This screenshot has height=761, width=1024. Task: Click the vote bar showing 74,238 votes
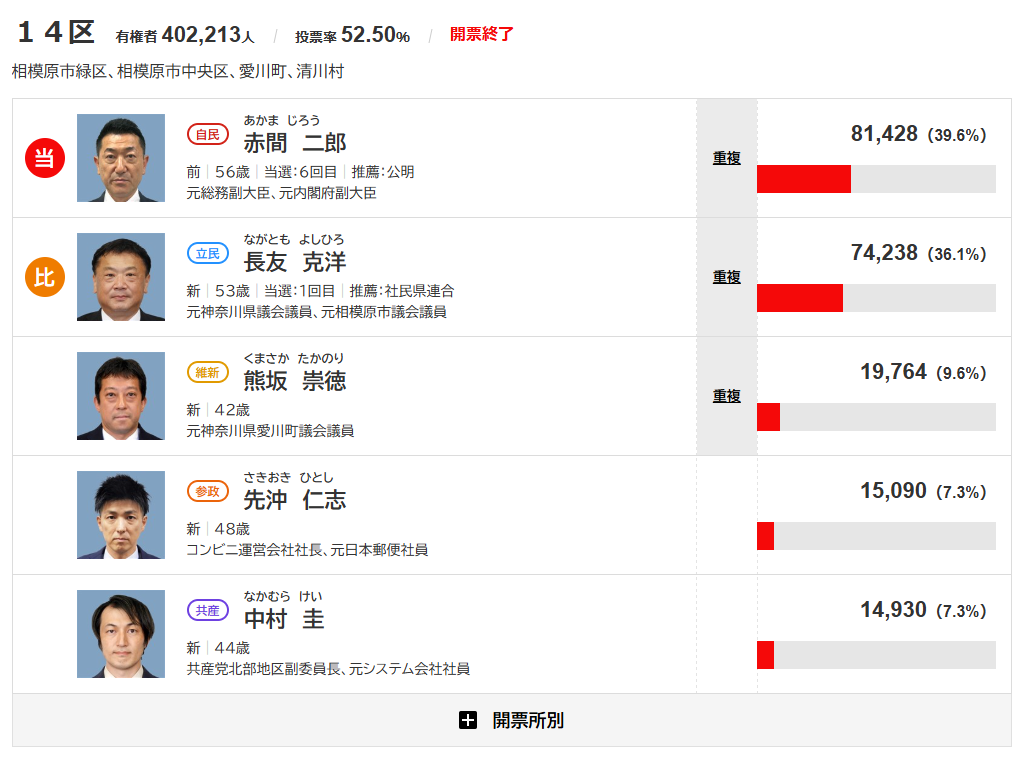(876, 298)
